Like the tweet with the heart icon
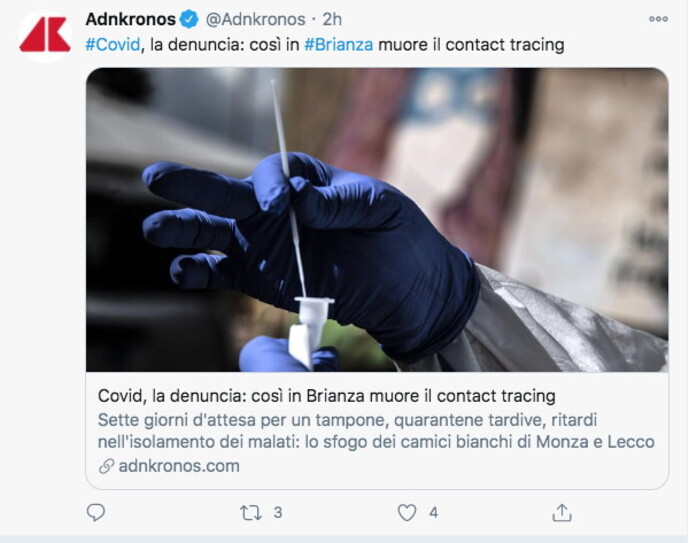This screenshot has width=689, height=543. pos(407,513)
